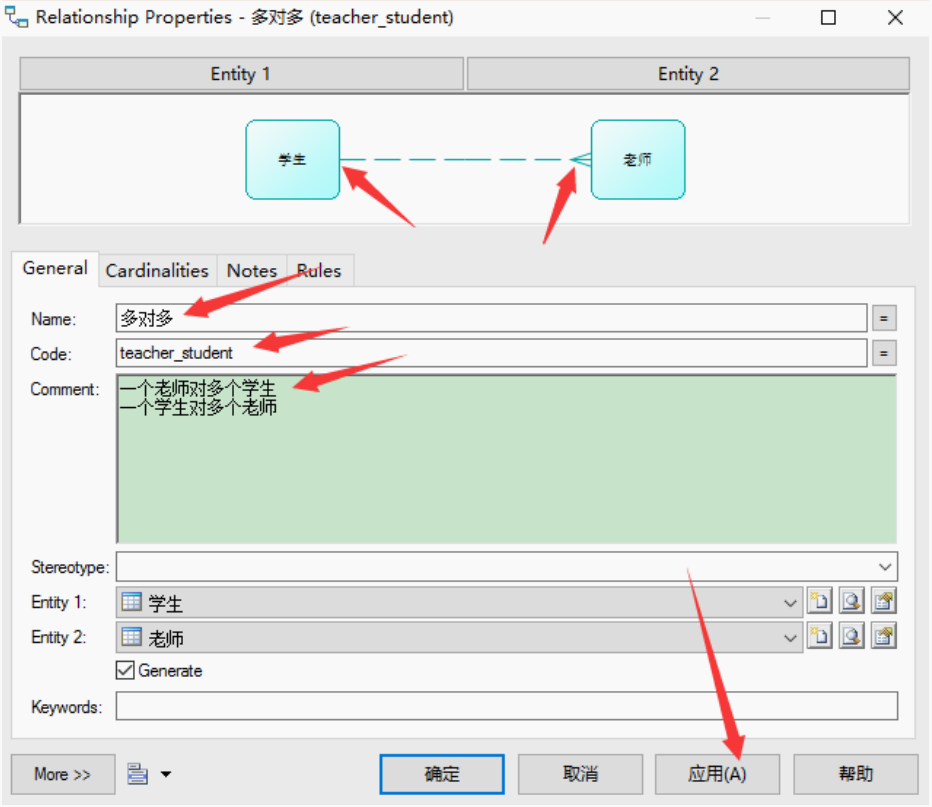The height and width of the screenshot is (807, 932).
Task: Click the relationship icon in title bar
Action: [x=16, y=17]
